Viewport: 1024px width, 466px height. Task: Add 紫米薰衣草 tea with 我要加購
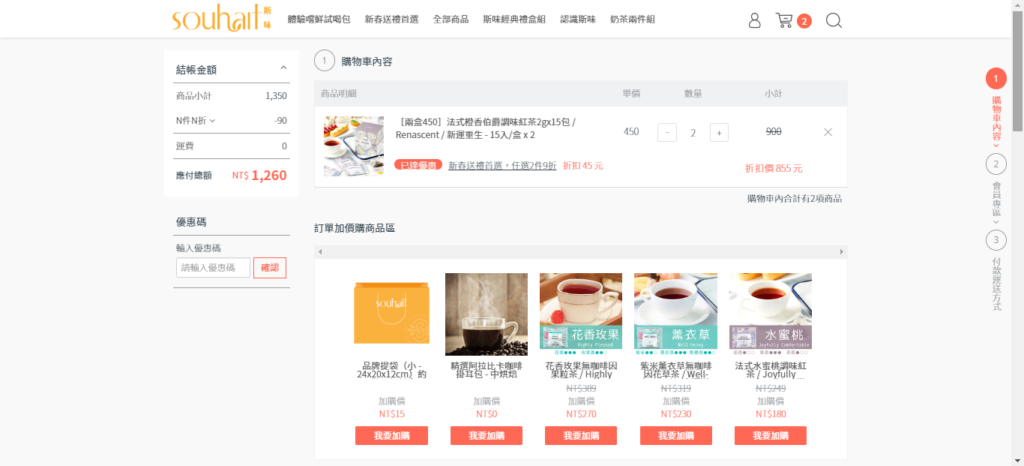point(676,436)
